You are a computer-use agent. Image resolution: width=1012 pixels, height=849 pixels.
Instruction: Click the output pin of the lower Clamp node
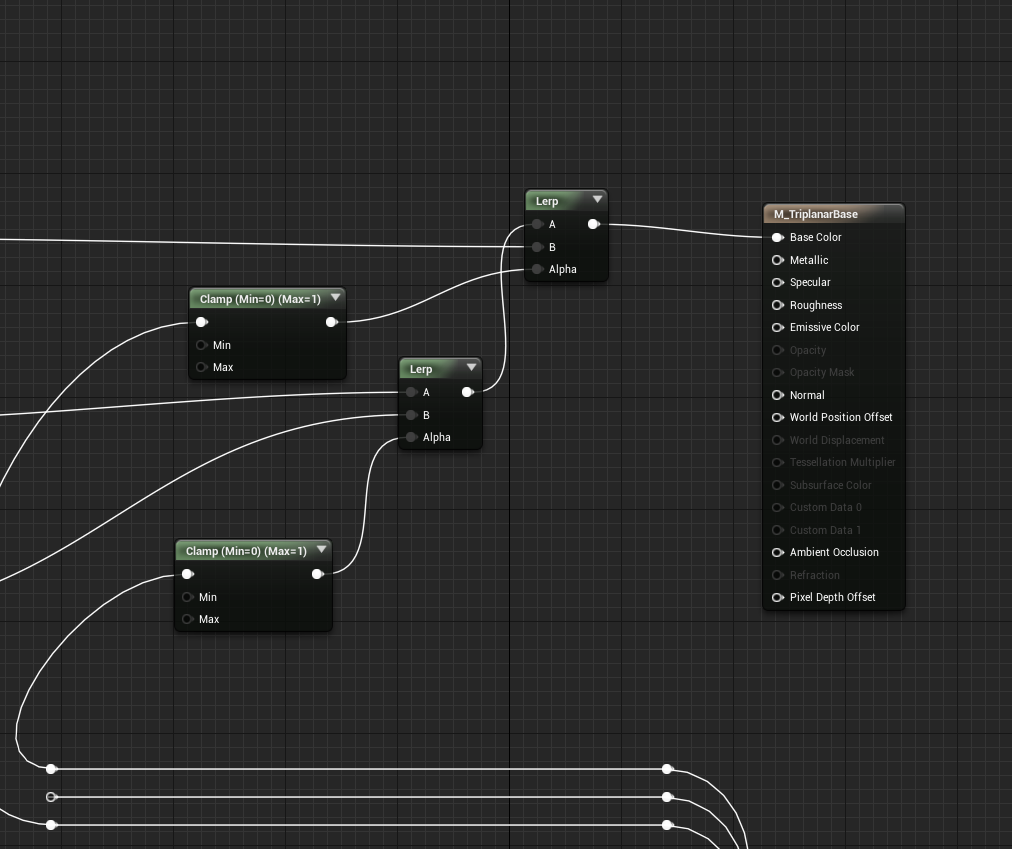click(317, 573)
